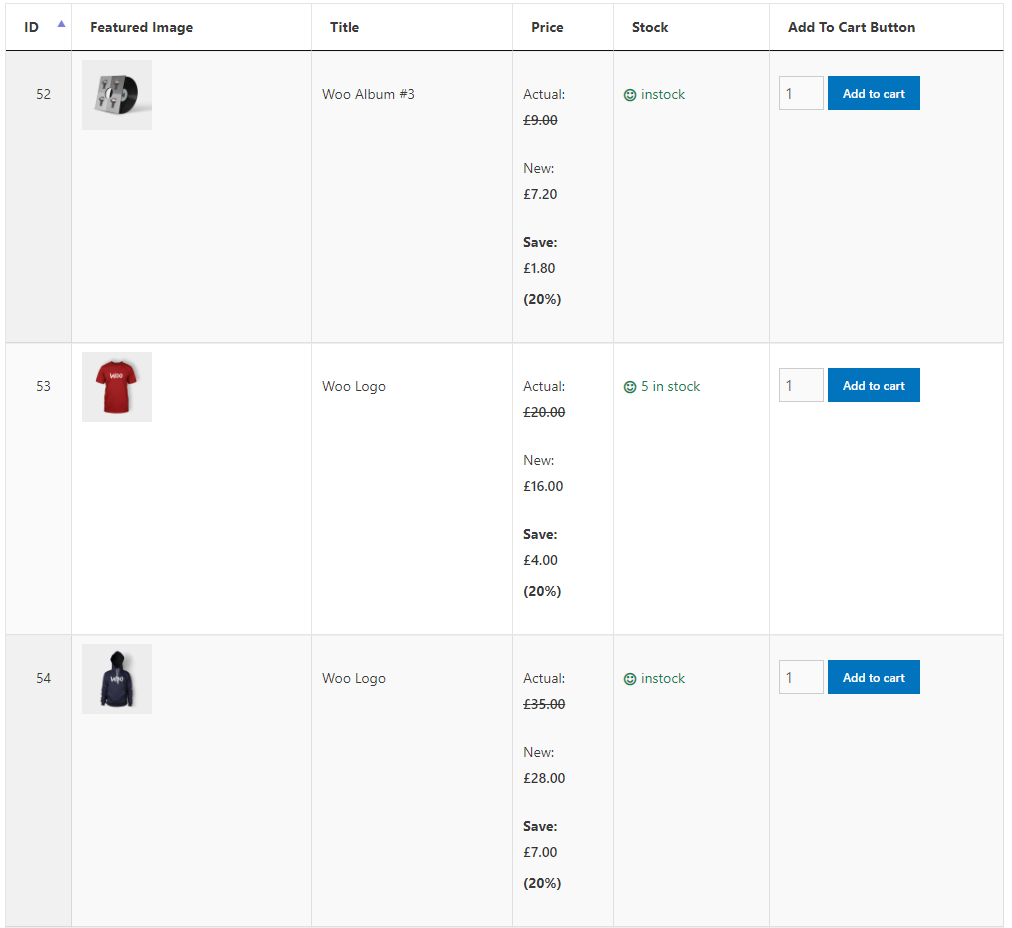Add the Woo Logo hoodie to cart
The width and height of the screenshot is (1012, 928).
(x=873, y=677)
